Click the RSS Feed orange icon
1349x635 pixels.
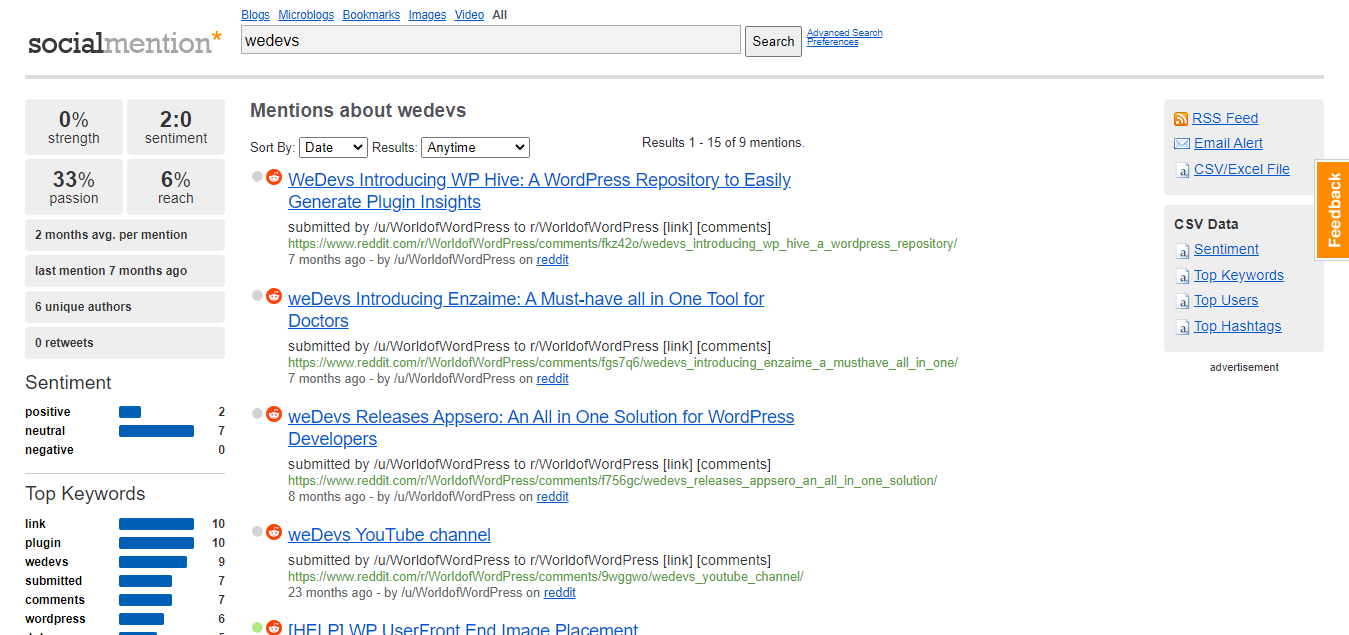tap(1181, 119)
